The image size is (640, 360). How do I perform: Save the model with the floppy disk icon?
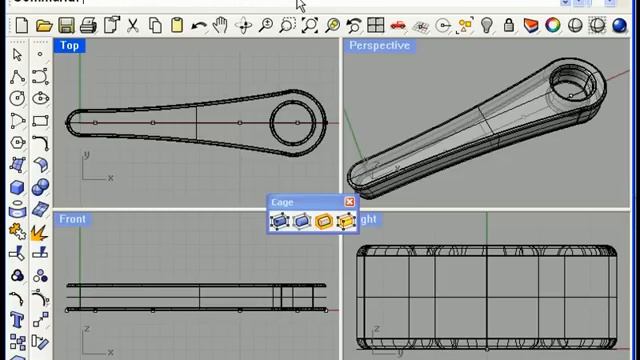pos(66,26)
